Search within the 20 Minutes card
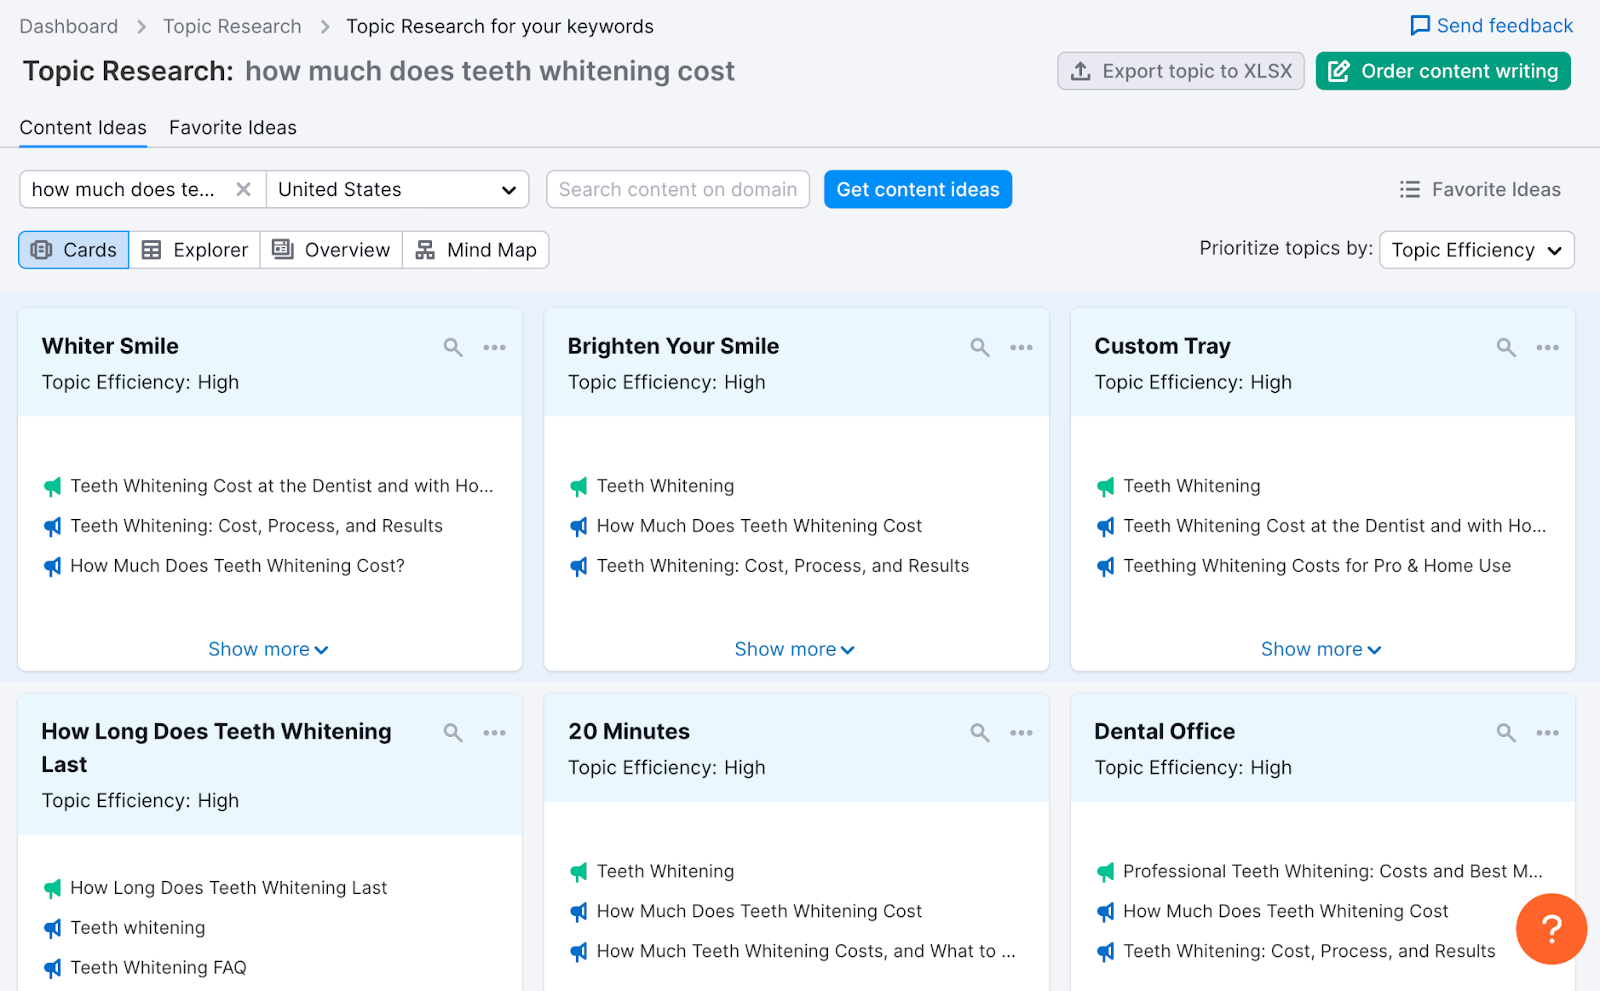 coord(980,733)
